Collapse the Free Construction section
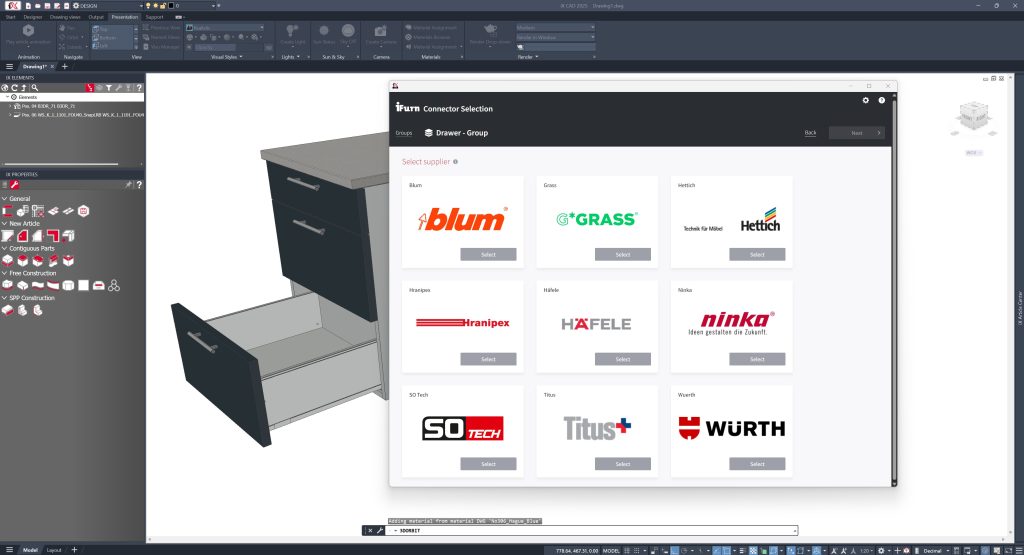1024x555 pixels. (4, 273)
